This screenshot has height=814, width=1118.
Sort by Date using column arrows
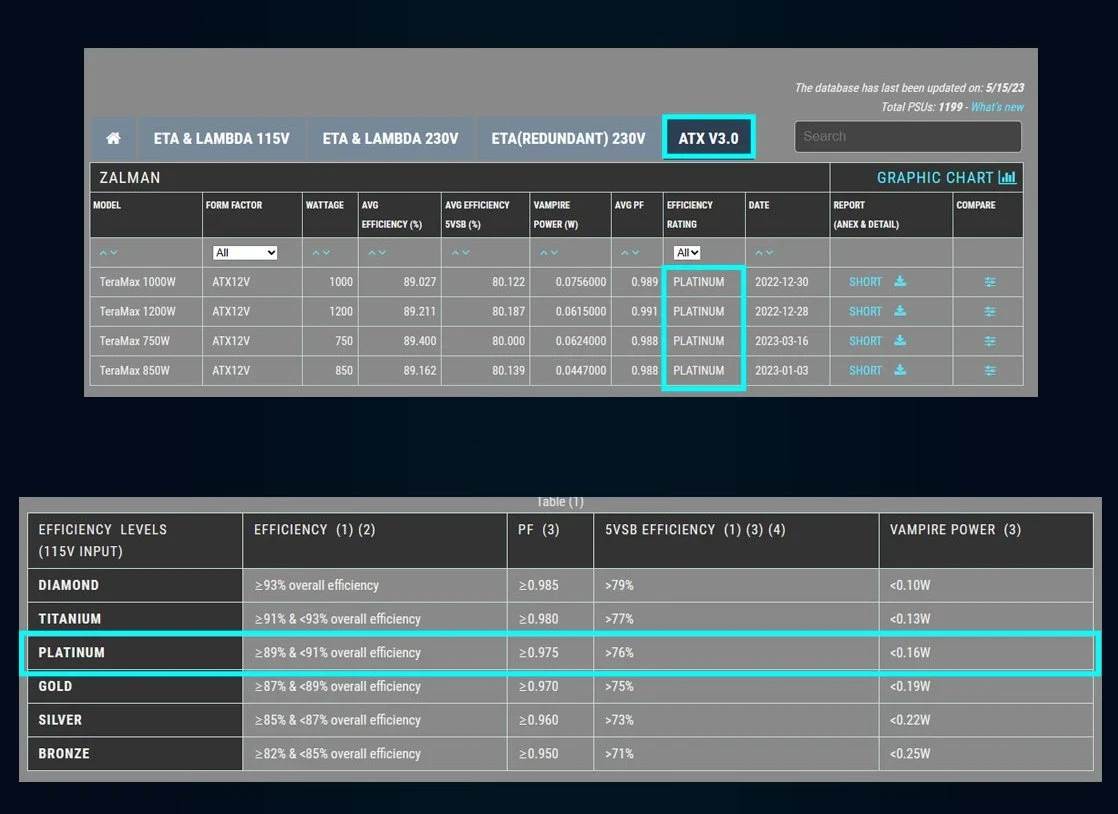coord(765,253)
